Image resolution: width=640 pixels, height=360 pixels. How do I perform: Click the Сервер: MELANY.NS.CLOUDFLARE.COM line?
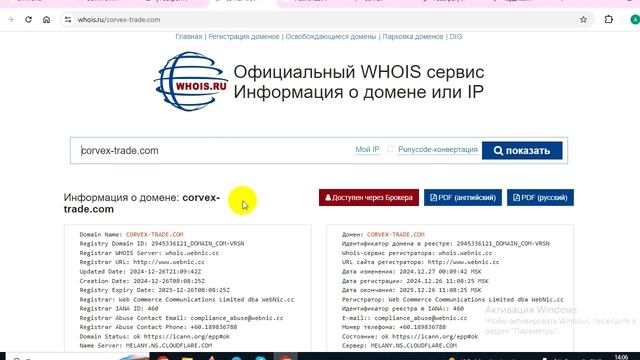point(399,345)
